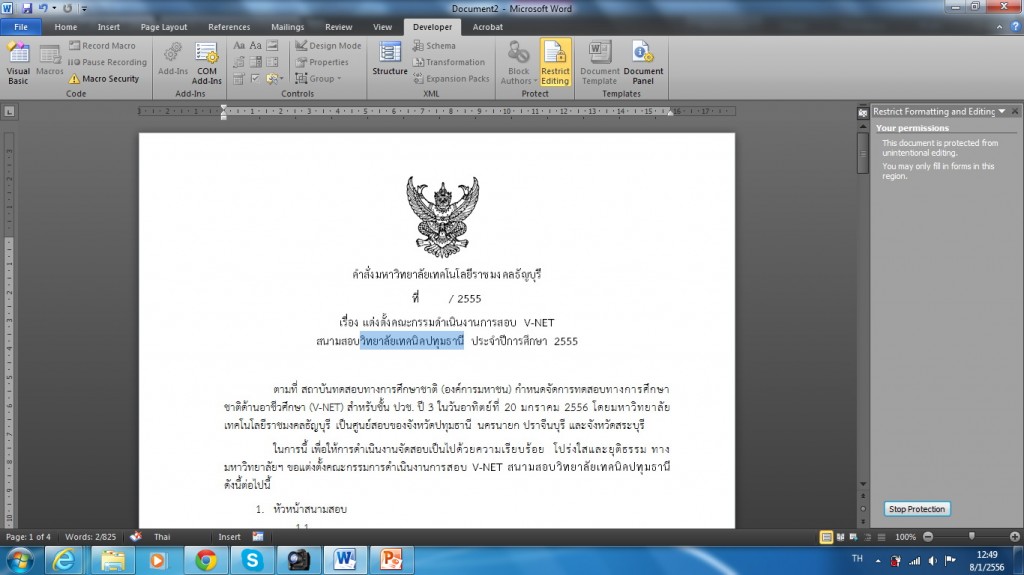1024x575 pixels.
Task: Open COM Add-Ins manager
Action: 206,63
